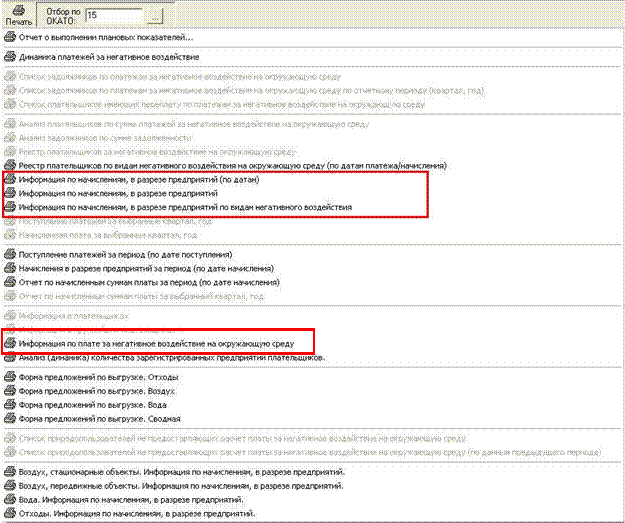
Task: Click printer icon next to 'Анализ (динамика) количества'
Action: click(10, 356)
